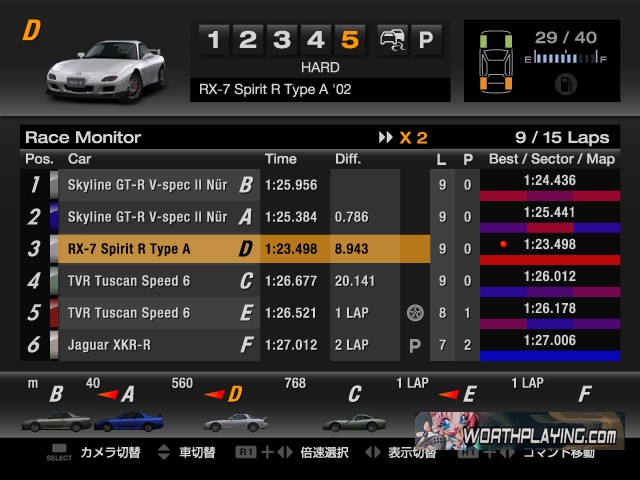Screen dimensions: 640x480
Task: Click tire change icon in TVR Tuscan E row
Action: (x=414, y=313)
